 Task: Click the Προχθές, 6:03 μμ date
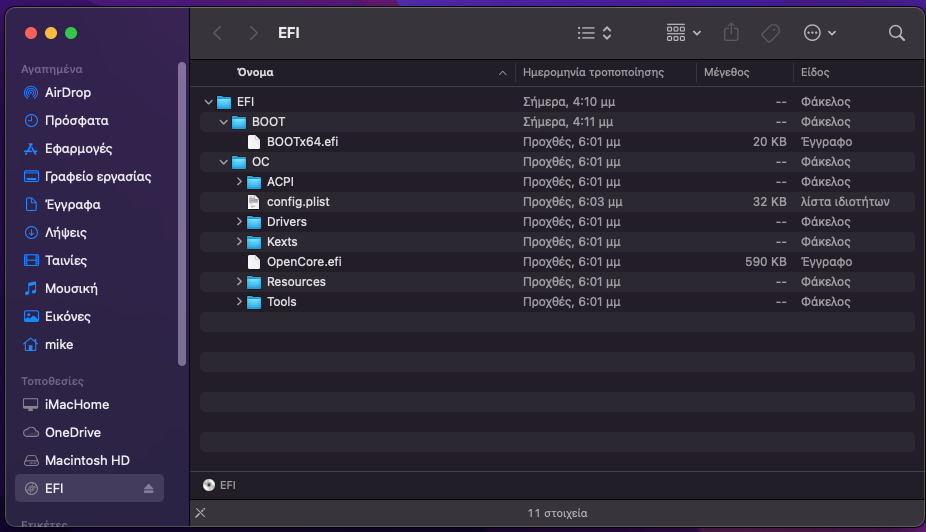[572, 202]
